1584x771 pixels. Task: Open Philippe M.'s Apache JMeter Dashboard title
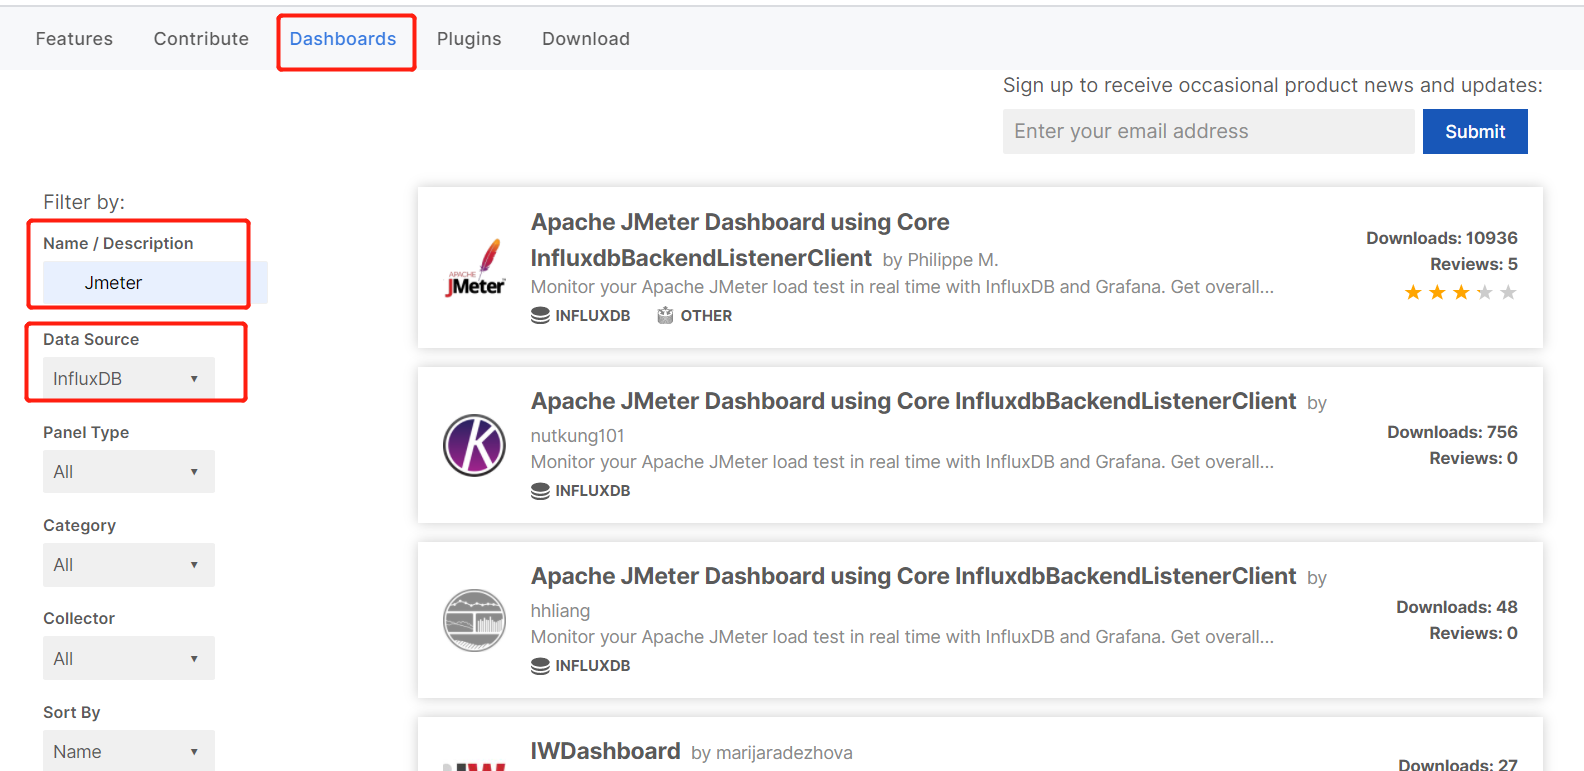point(740,240)
